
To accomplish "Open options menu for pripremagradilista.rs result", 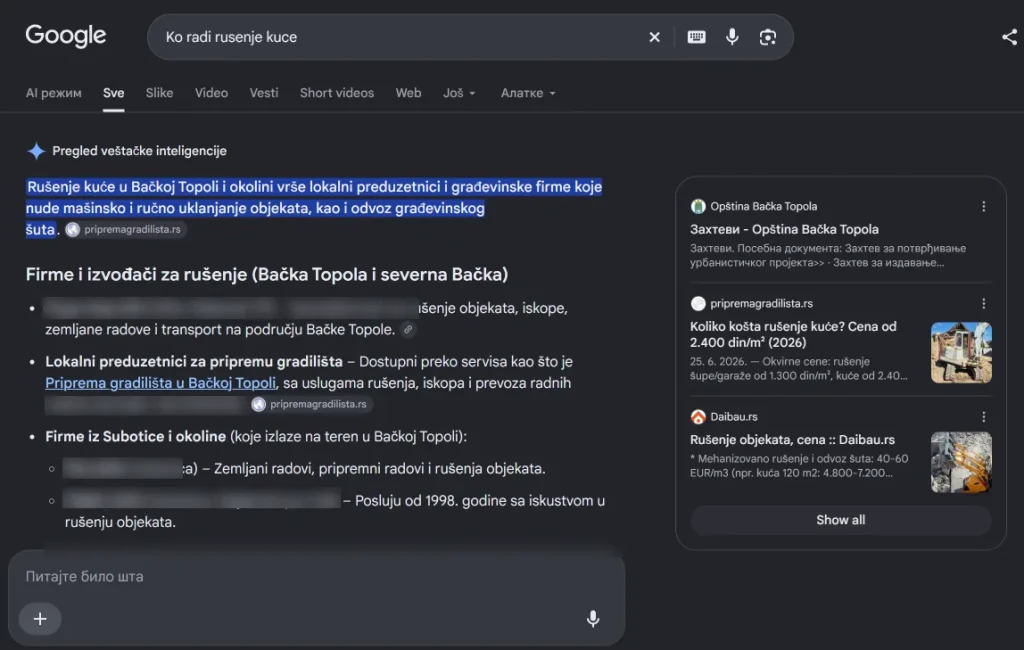I will 984,304.
